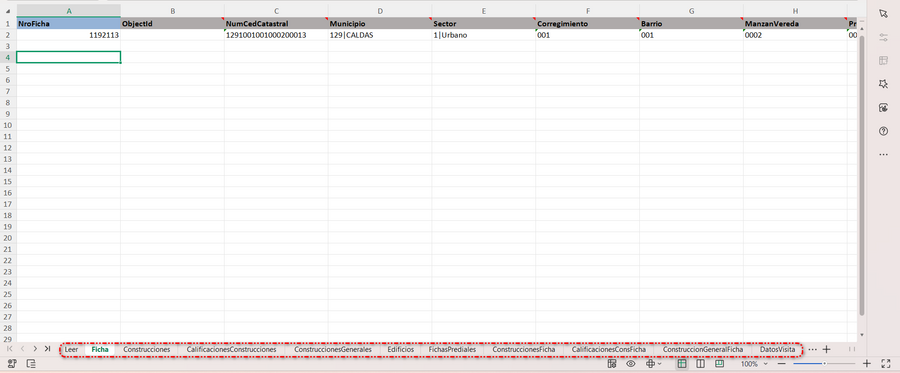The height and width of the screenshot is (373, 900).
Task: Switch to normal view mode
Action: (682, 363)
